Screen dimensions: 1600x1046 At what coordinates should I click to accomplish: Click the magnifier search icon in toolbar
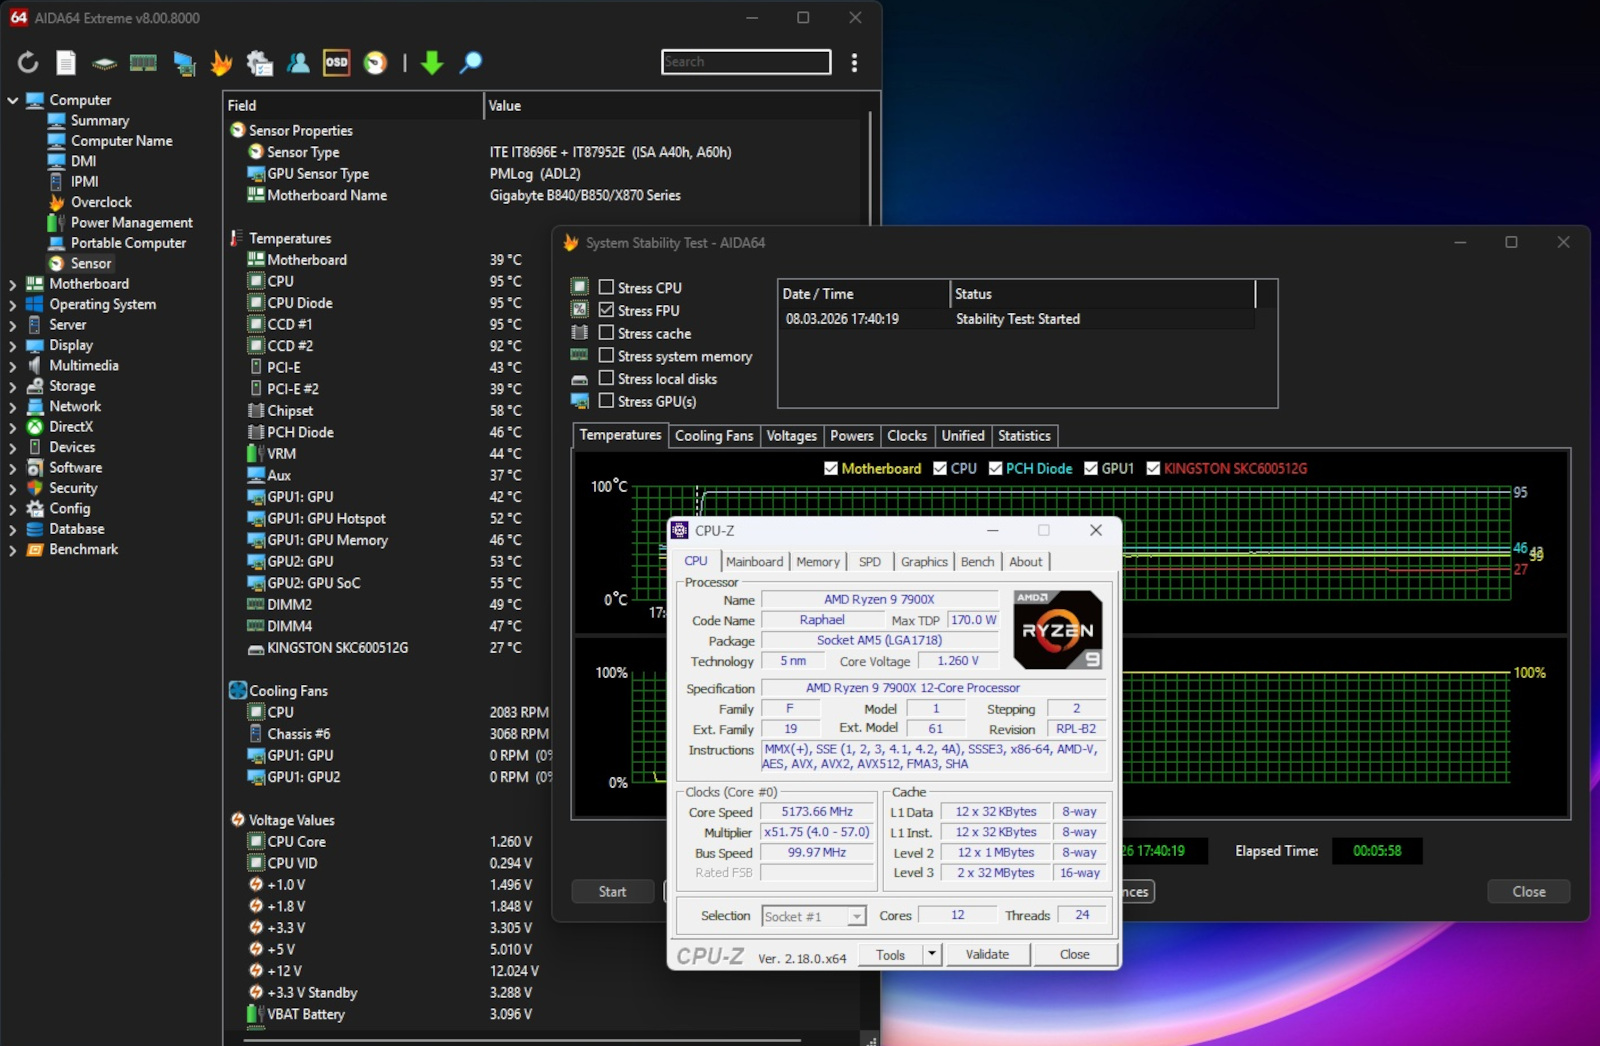pyautogui.click(x=471, y=63)
